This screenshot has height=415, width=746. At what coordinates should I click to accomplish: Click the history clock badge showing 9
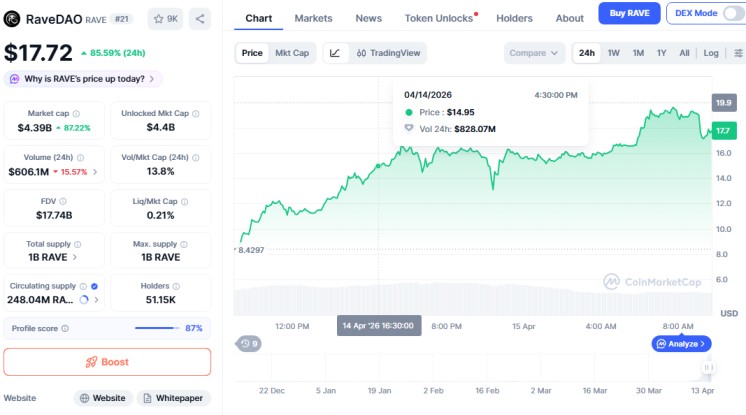click(x=248, y=344)
